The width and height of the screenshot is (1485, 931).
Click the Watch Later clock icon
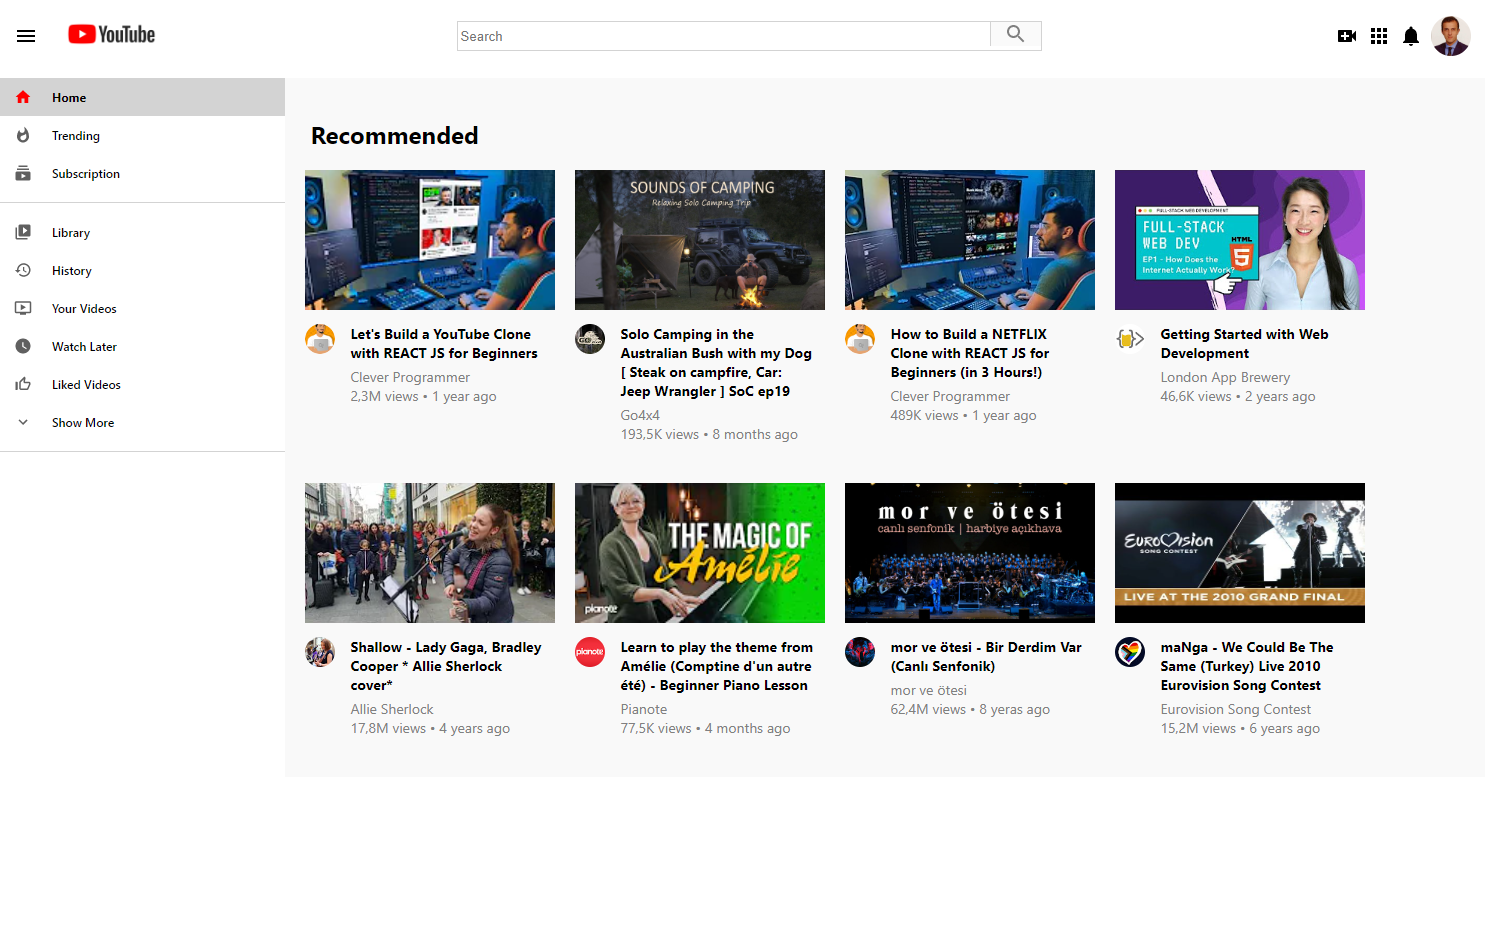23,346
